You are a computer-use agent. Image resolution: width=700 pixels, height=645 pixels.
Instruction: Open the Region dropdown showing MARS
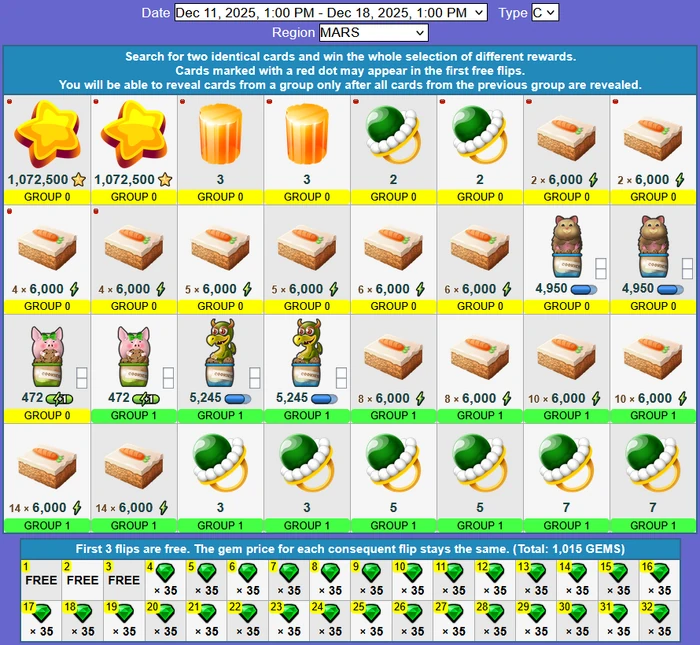pyautogui.click(x=374, y=33)
